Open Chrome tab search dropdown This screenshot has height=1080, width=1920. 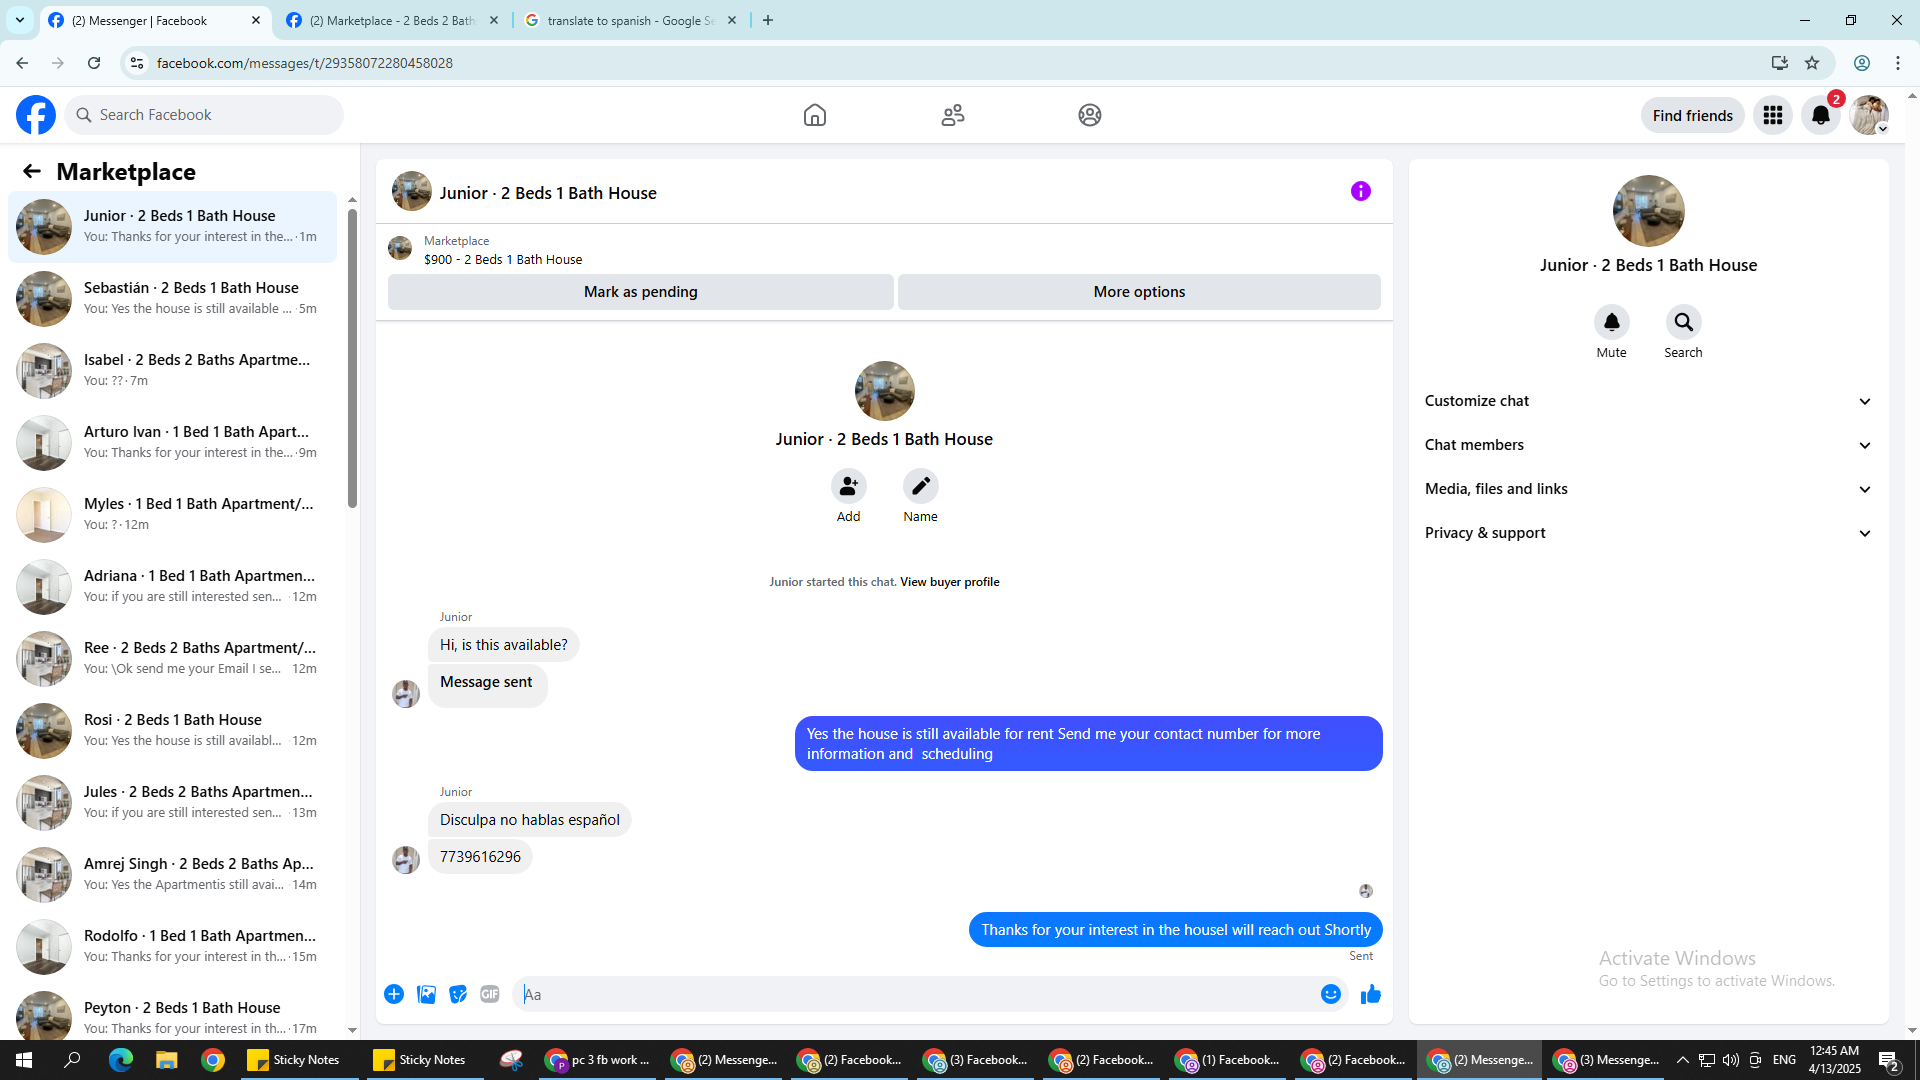20,20
